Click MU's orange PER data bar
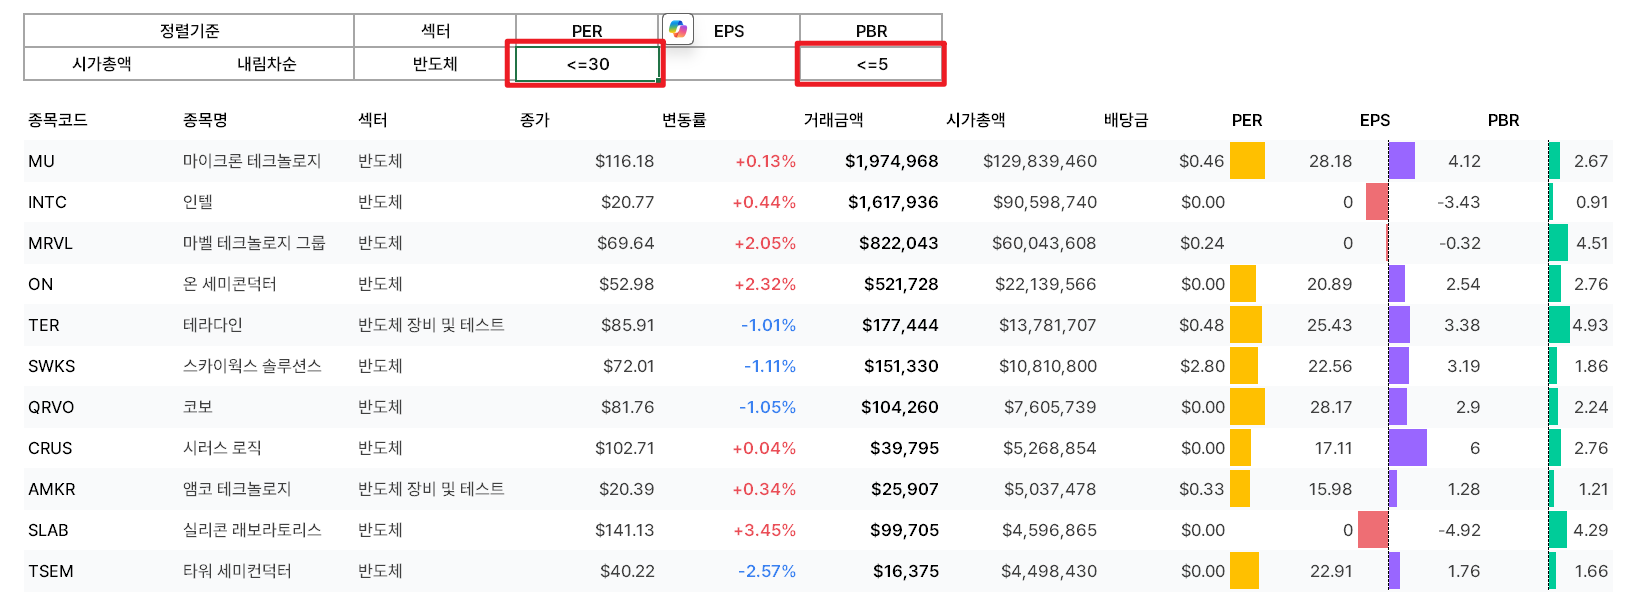 click(x=1248, y=160)
